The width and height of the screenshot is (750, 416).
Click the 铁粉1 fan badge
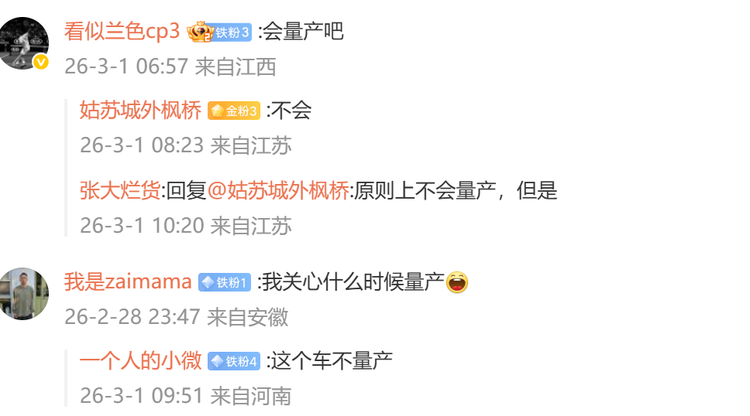click(x=225, y=283)
